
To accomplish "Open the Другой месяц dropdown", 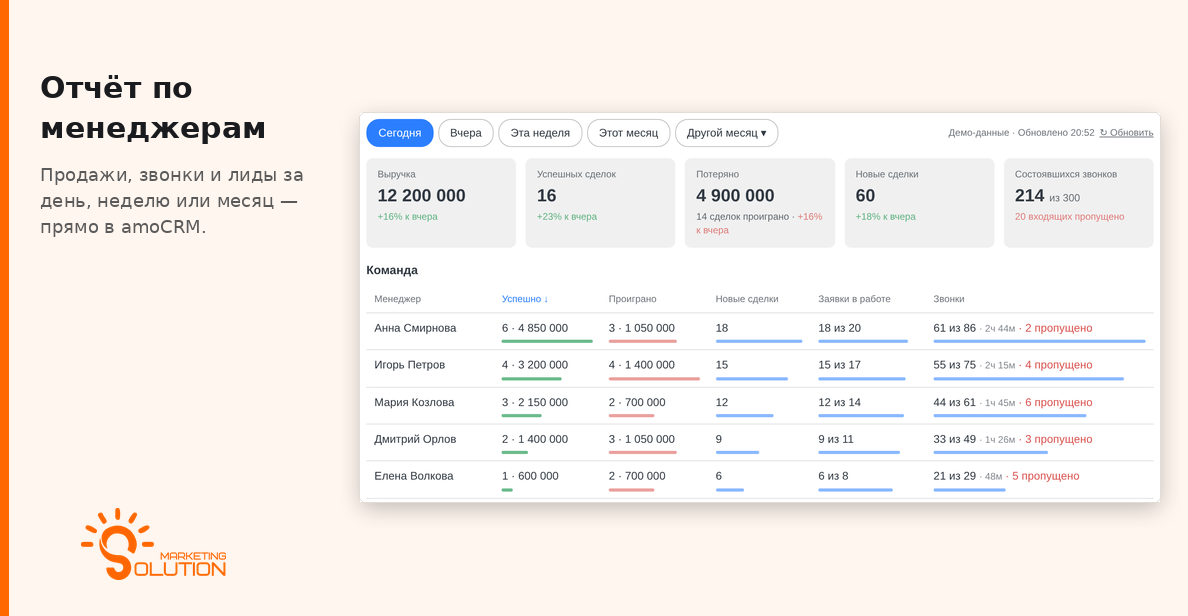I will (x=726, y=133).
